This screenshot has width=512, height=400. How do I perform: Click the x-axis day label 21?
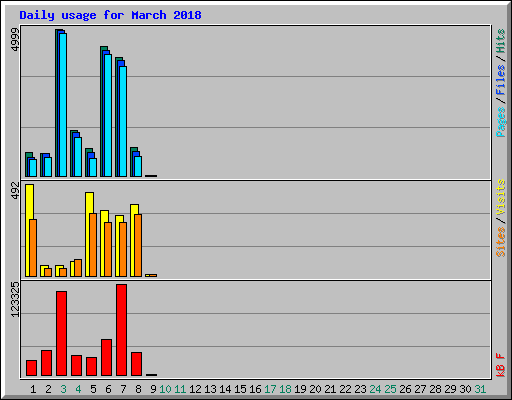click(330, 389)
